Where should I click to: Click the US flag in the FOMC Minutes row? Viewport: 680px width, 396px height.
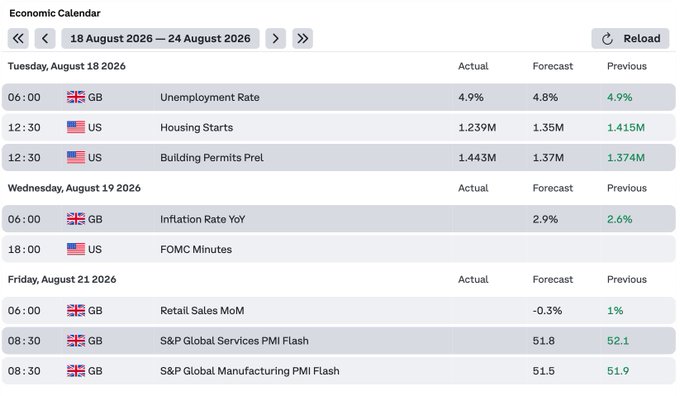pyautogui.click(x=76, y=249)
